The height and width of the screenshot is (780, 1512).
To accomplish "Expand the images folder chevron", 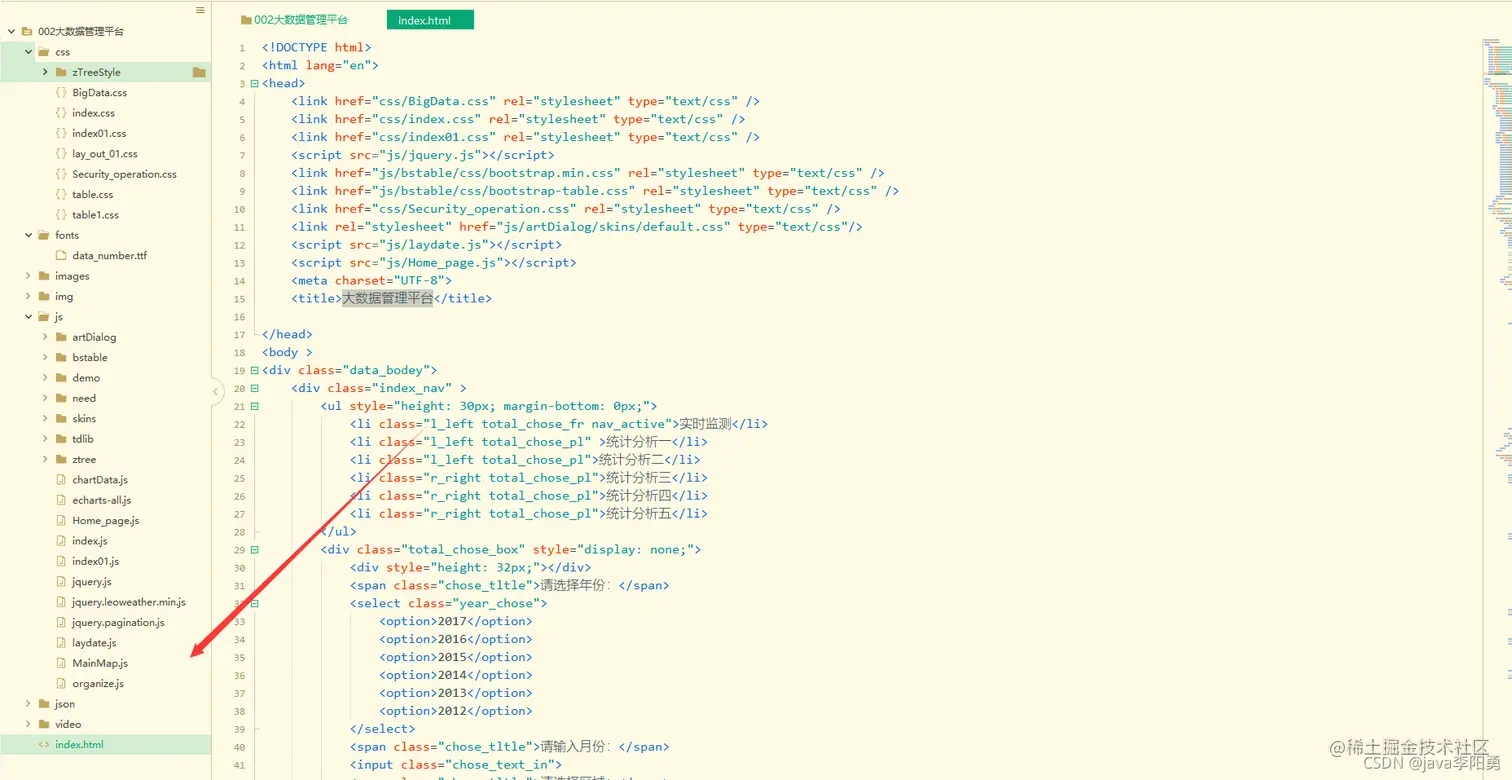I will [28, 276].
